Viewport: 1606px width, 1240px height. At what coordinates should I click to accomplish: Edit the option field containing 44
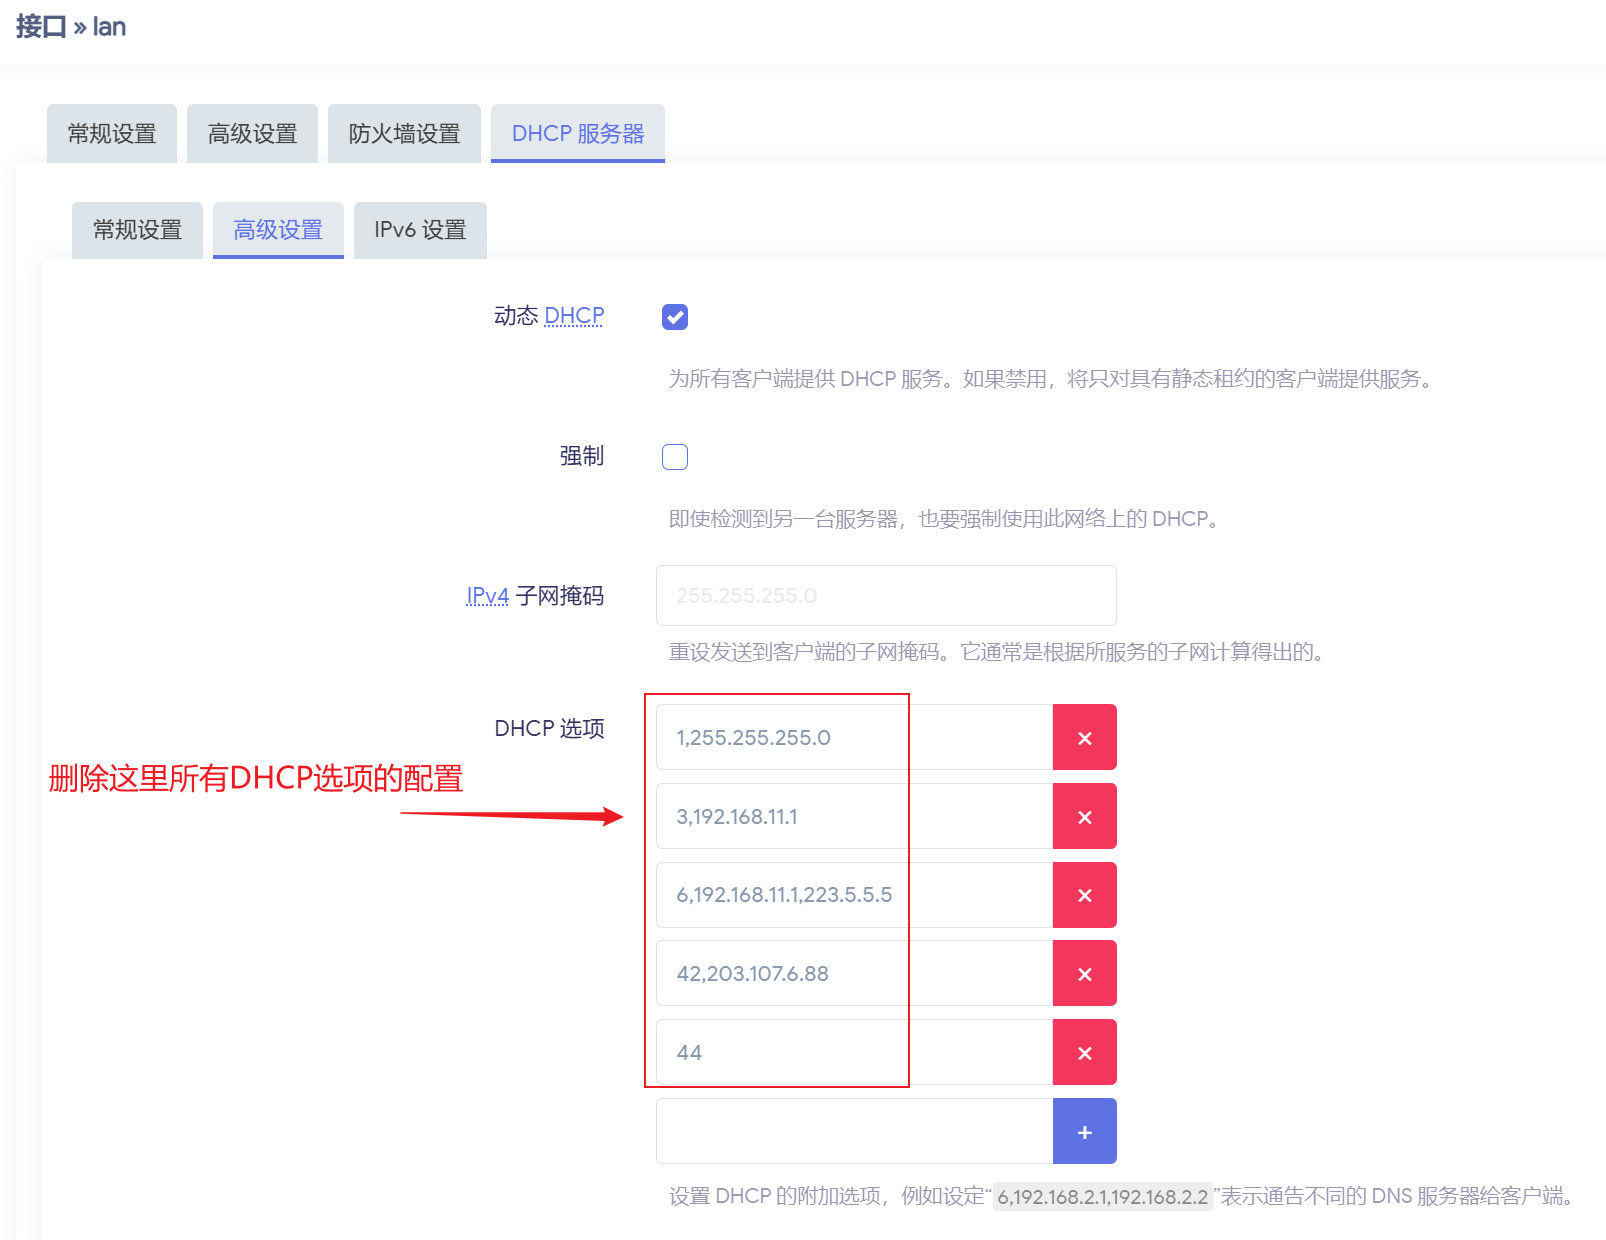point(854,1052)
